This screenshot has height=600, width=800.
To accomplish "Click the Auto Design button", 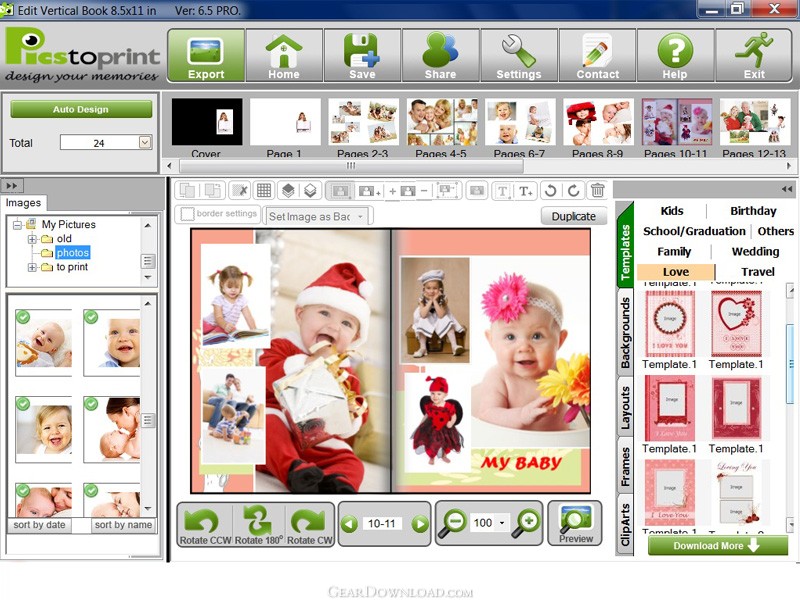I will pyautogui.click(x=81, y=109).
